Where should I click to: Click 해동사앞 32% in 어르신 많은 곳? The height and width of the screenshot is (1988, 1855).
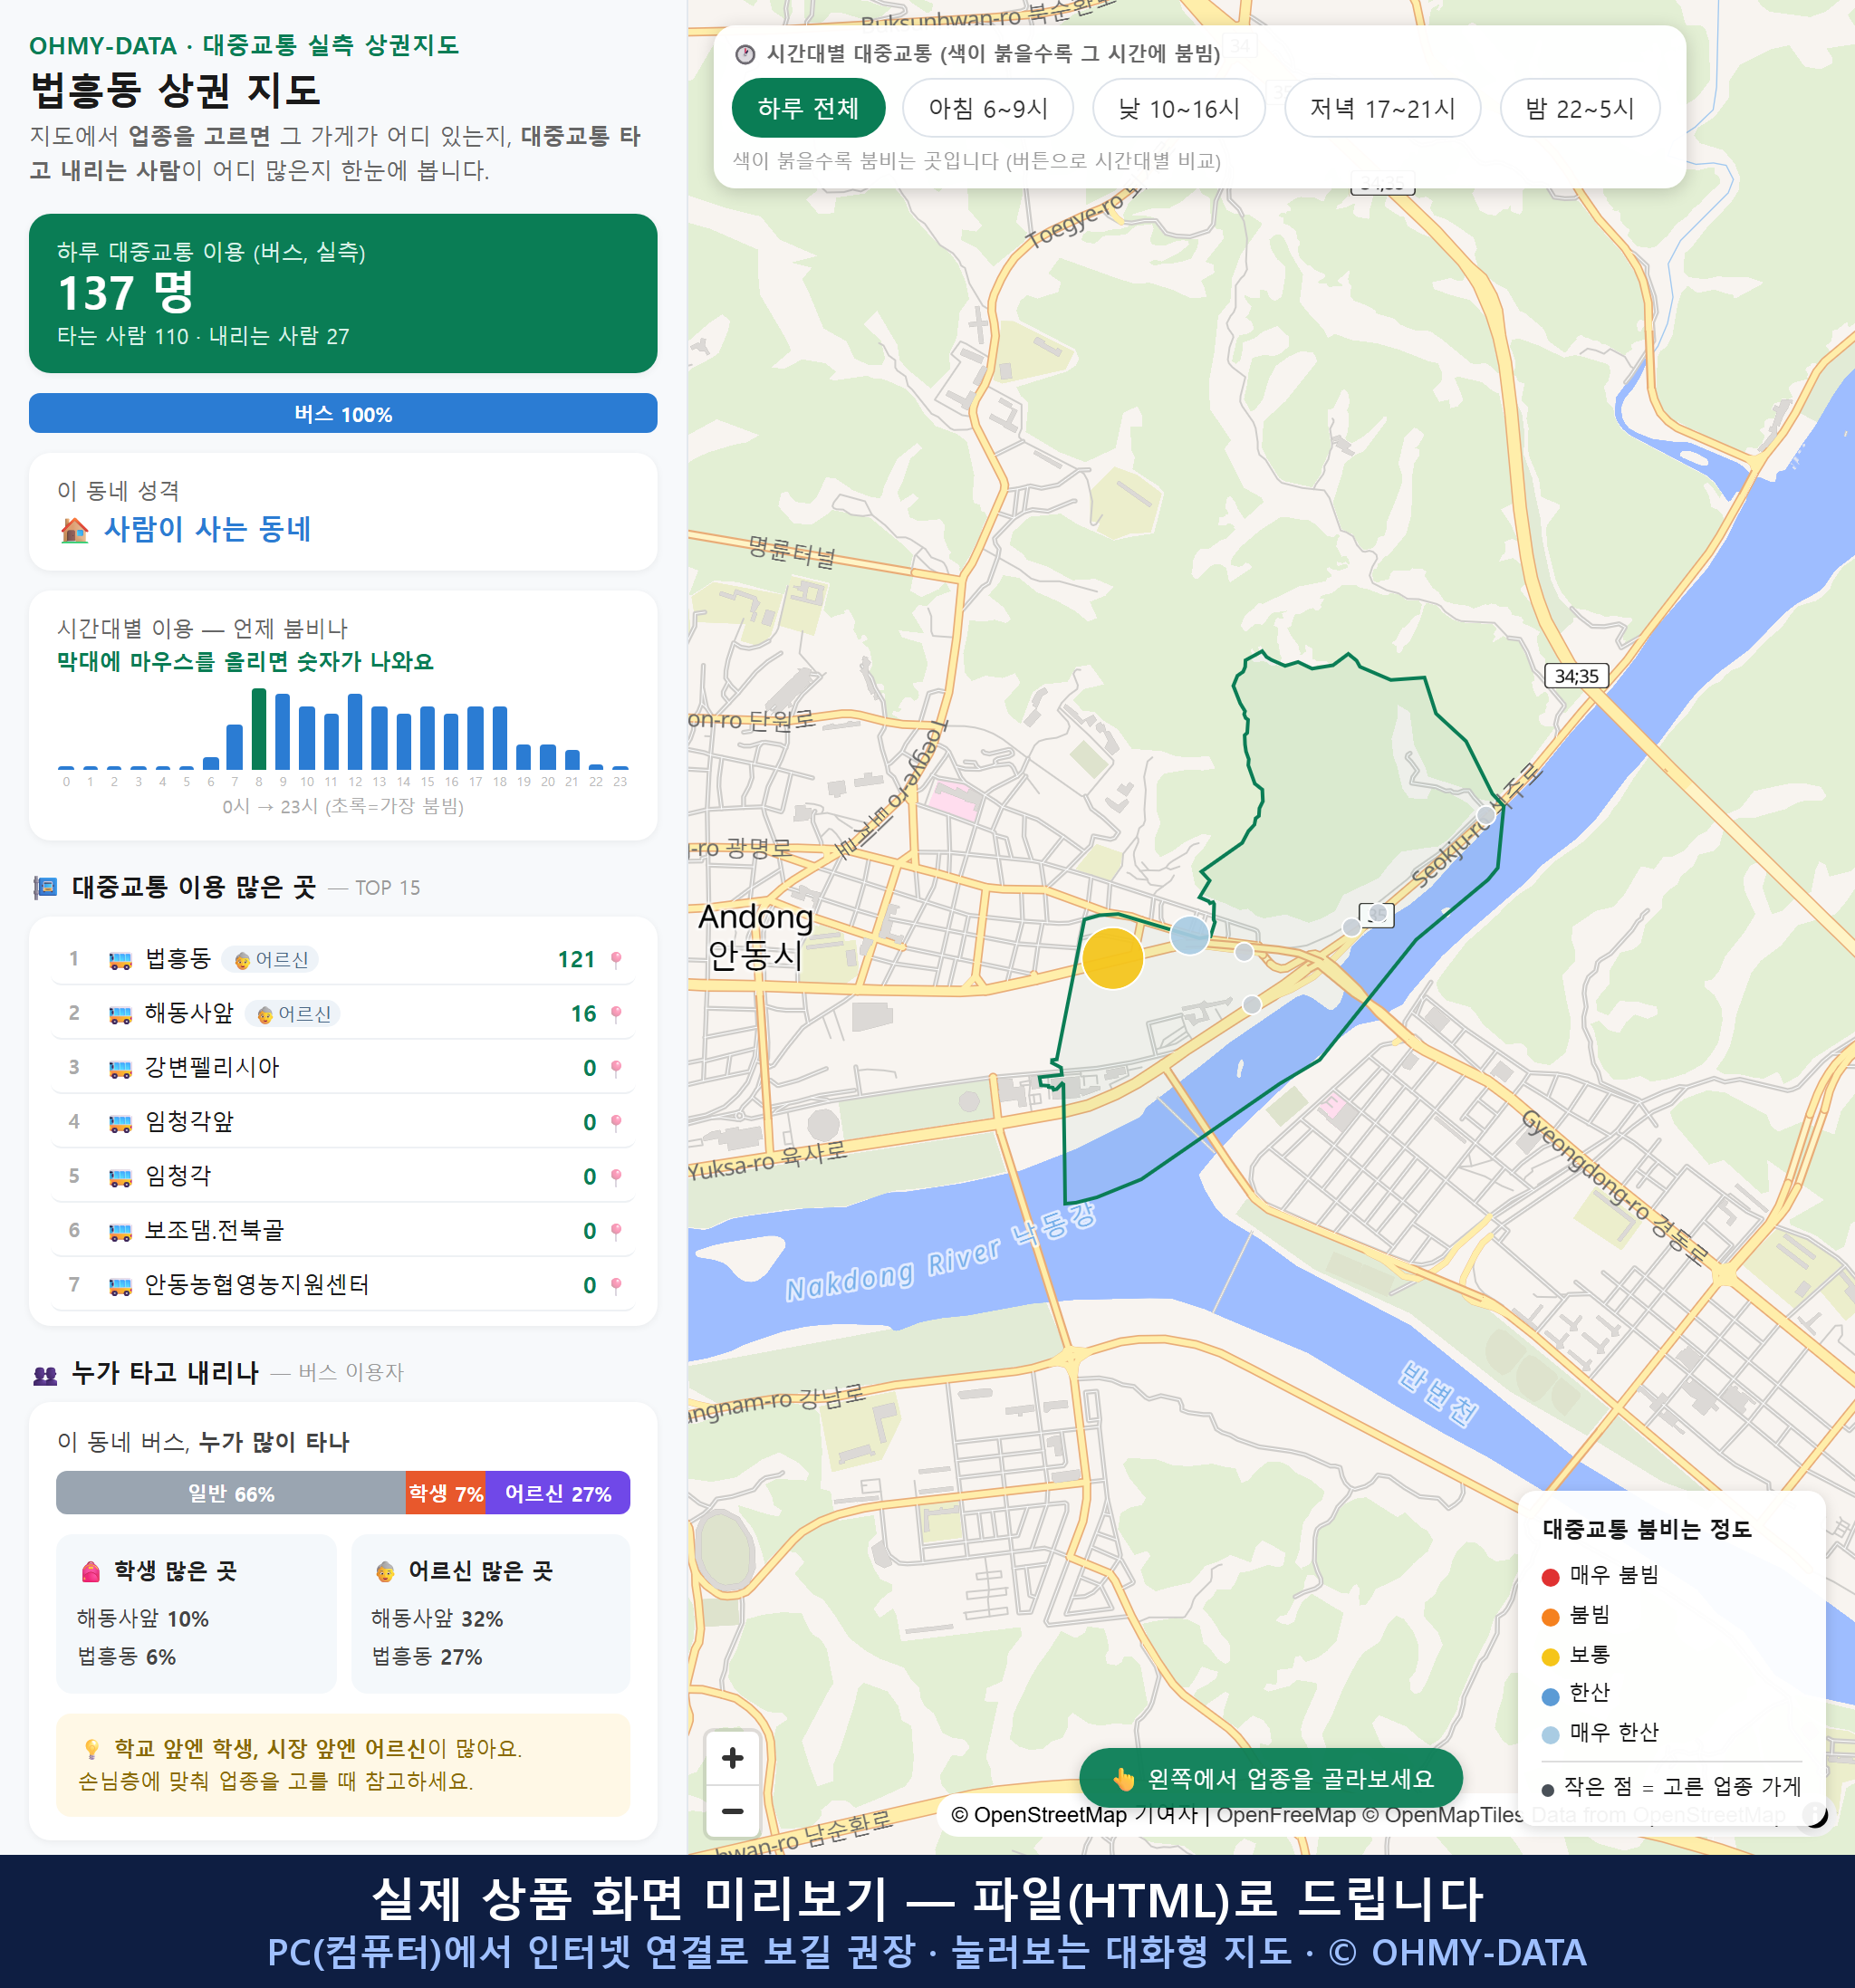[437, 1618]
